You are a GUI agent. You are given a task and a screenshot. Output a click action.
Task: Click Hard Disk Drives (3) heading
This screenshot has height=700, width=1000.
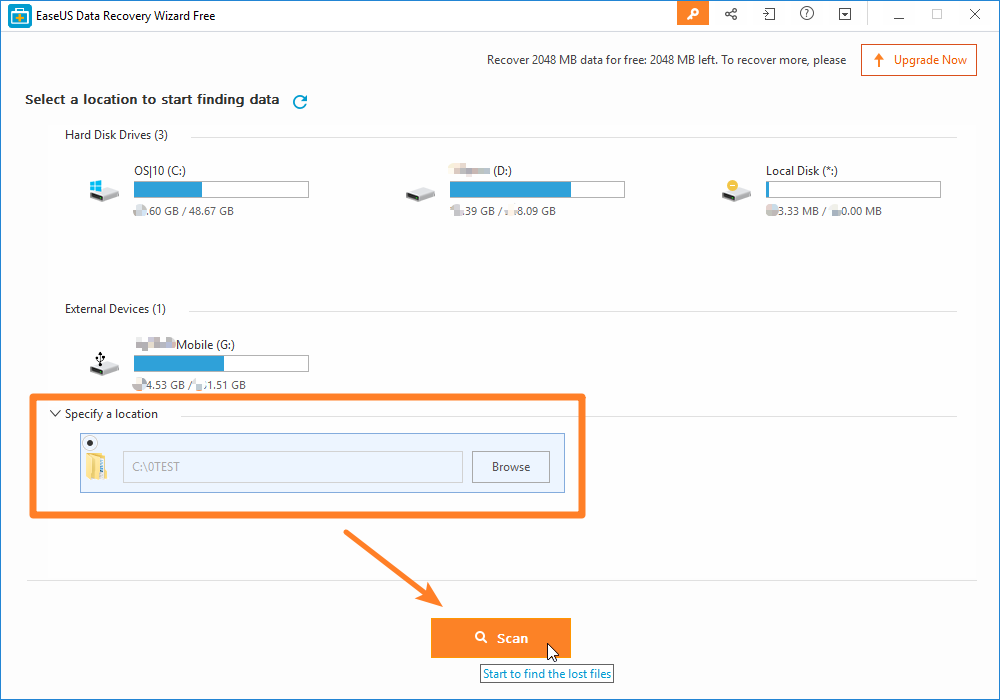point(116,135)
